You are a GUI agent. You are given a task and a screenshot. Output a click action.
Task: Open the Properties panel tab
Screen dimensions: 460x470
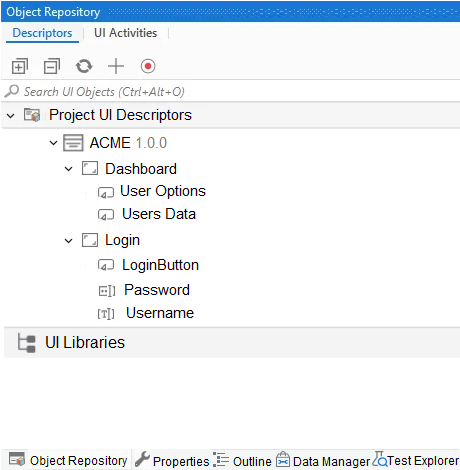[173, 461]
